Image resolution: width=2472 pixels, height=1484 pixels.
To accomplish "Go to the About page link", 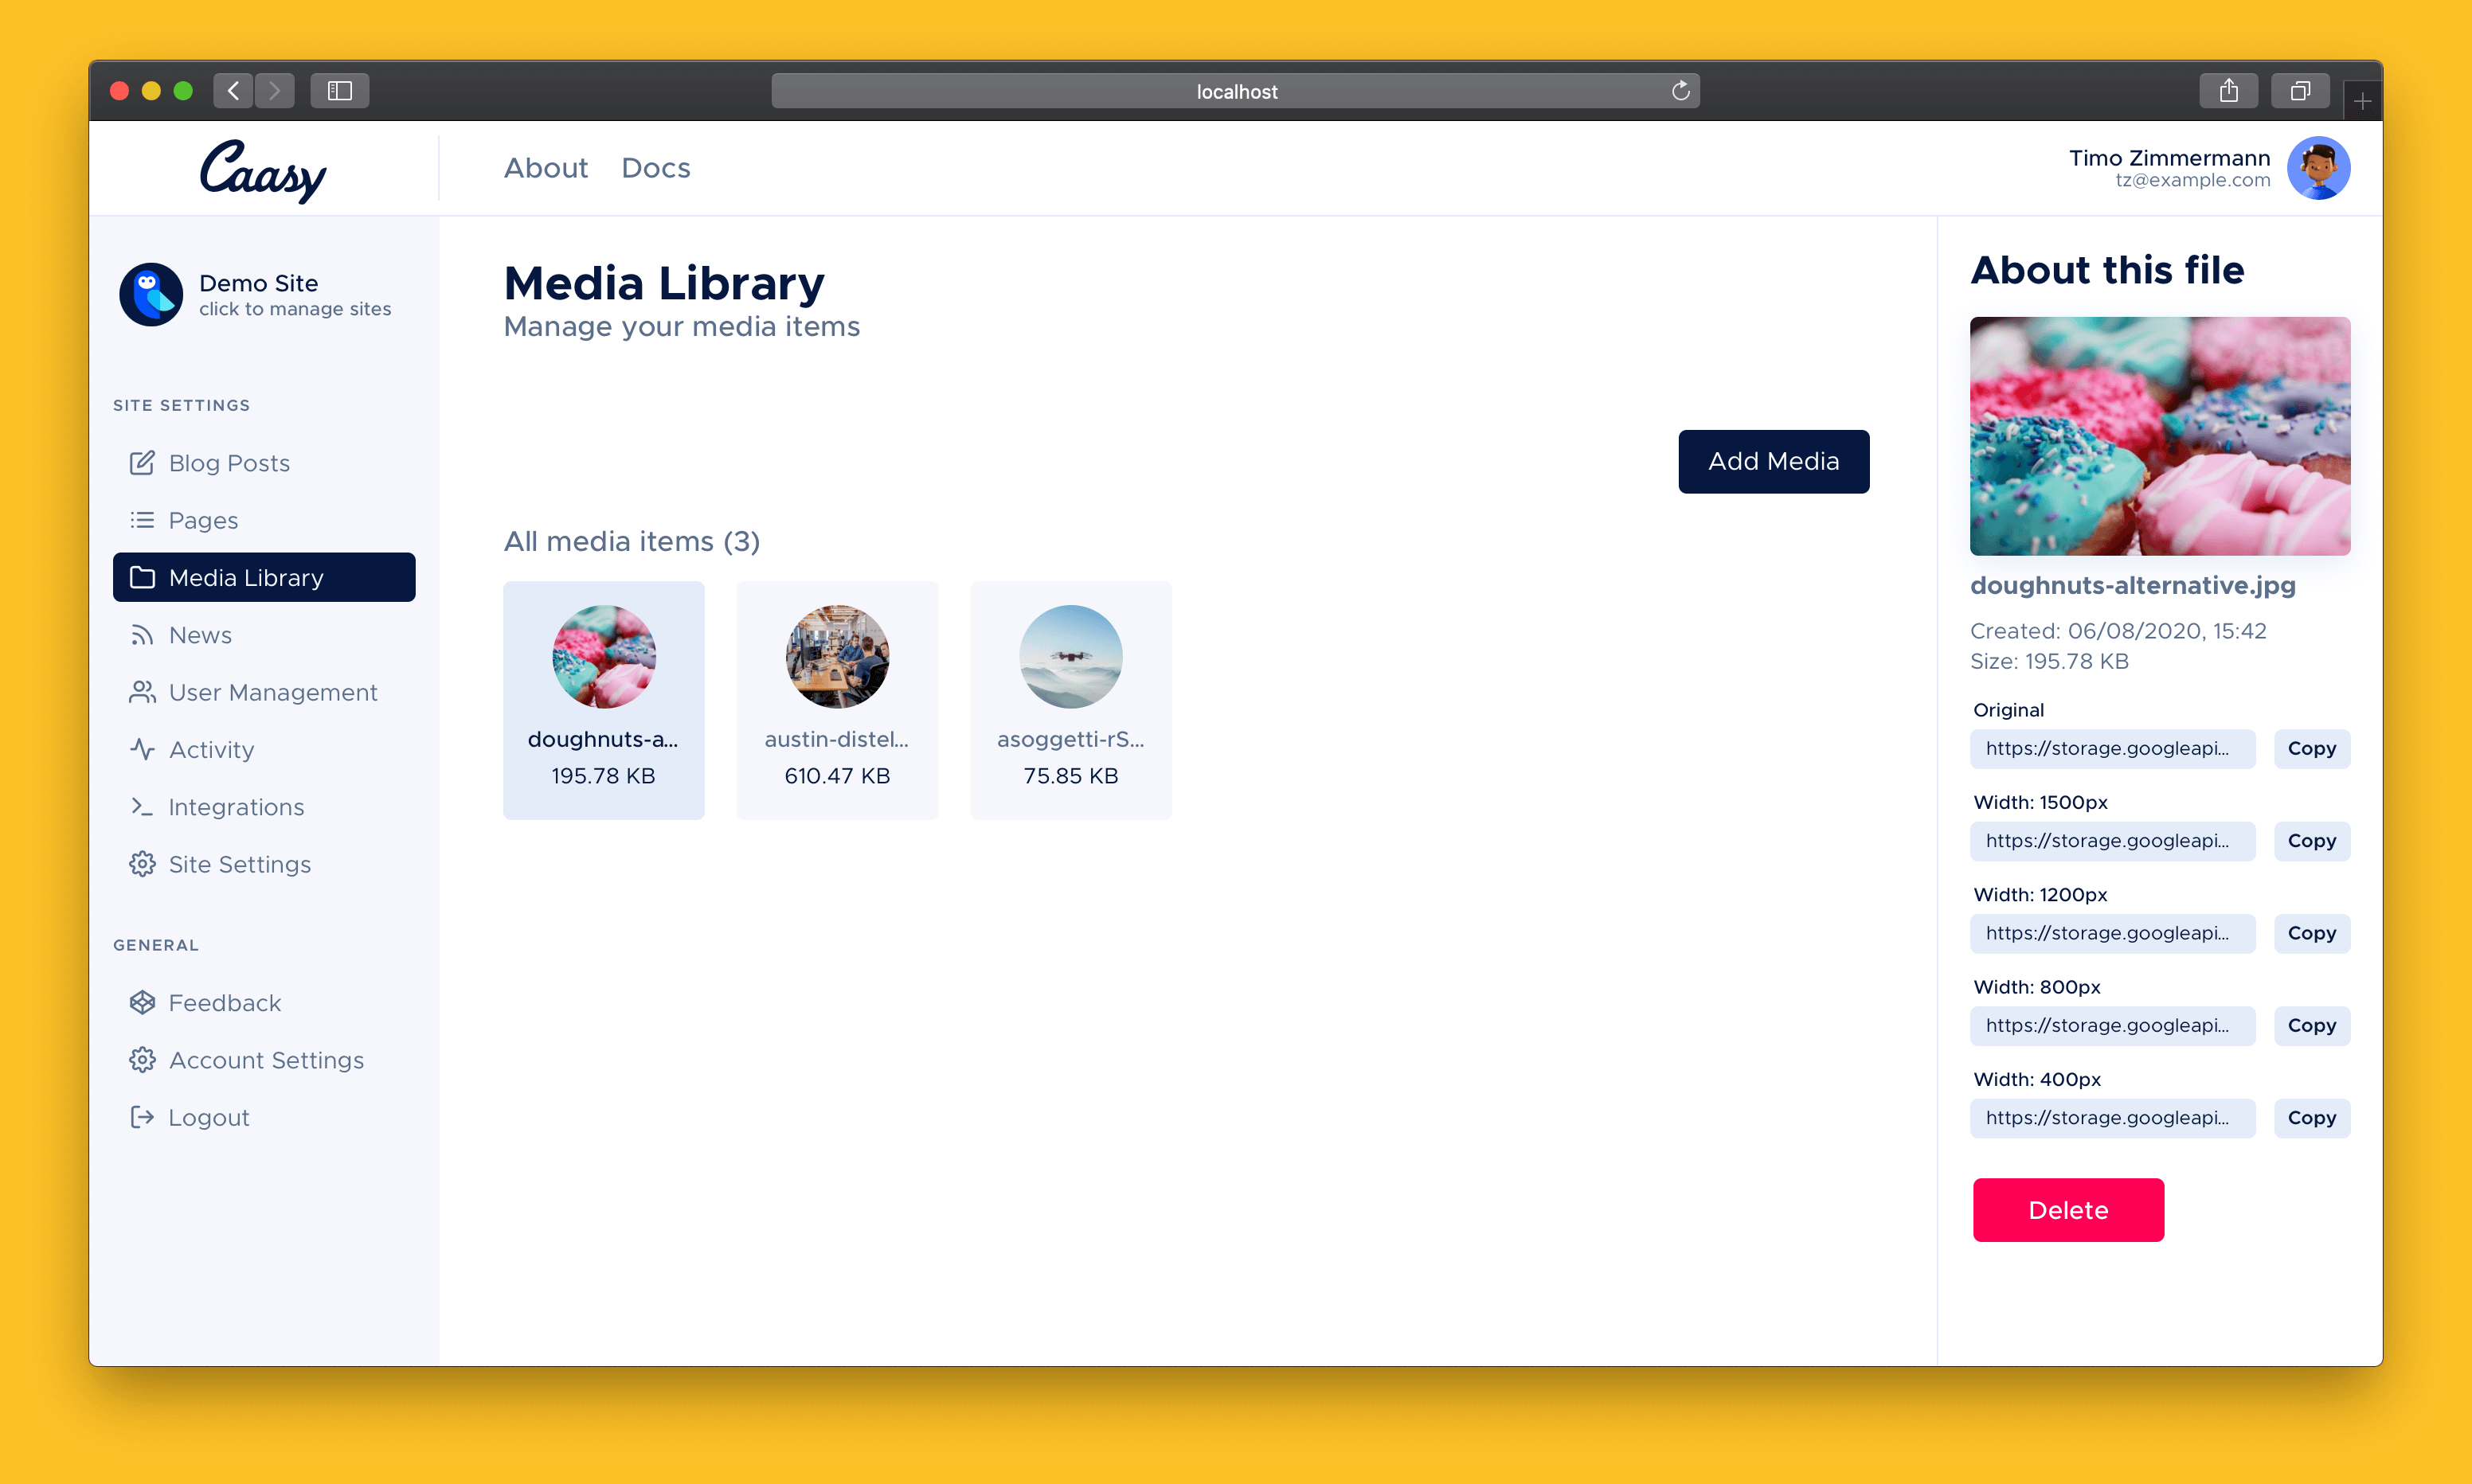I will (x=545, y=168).
